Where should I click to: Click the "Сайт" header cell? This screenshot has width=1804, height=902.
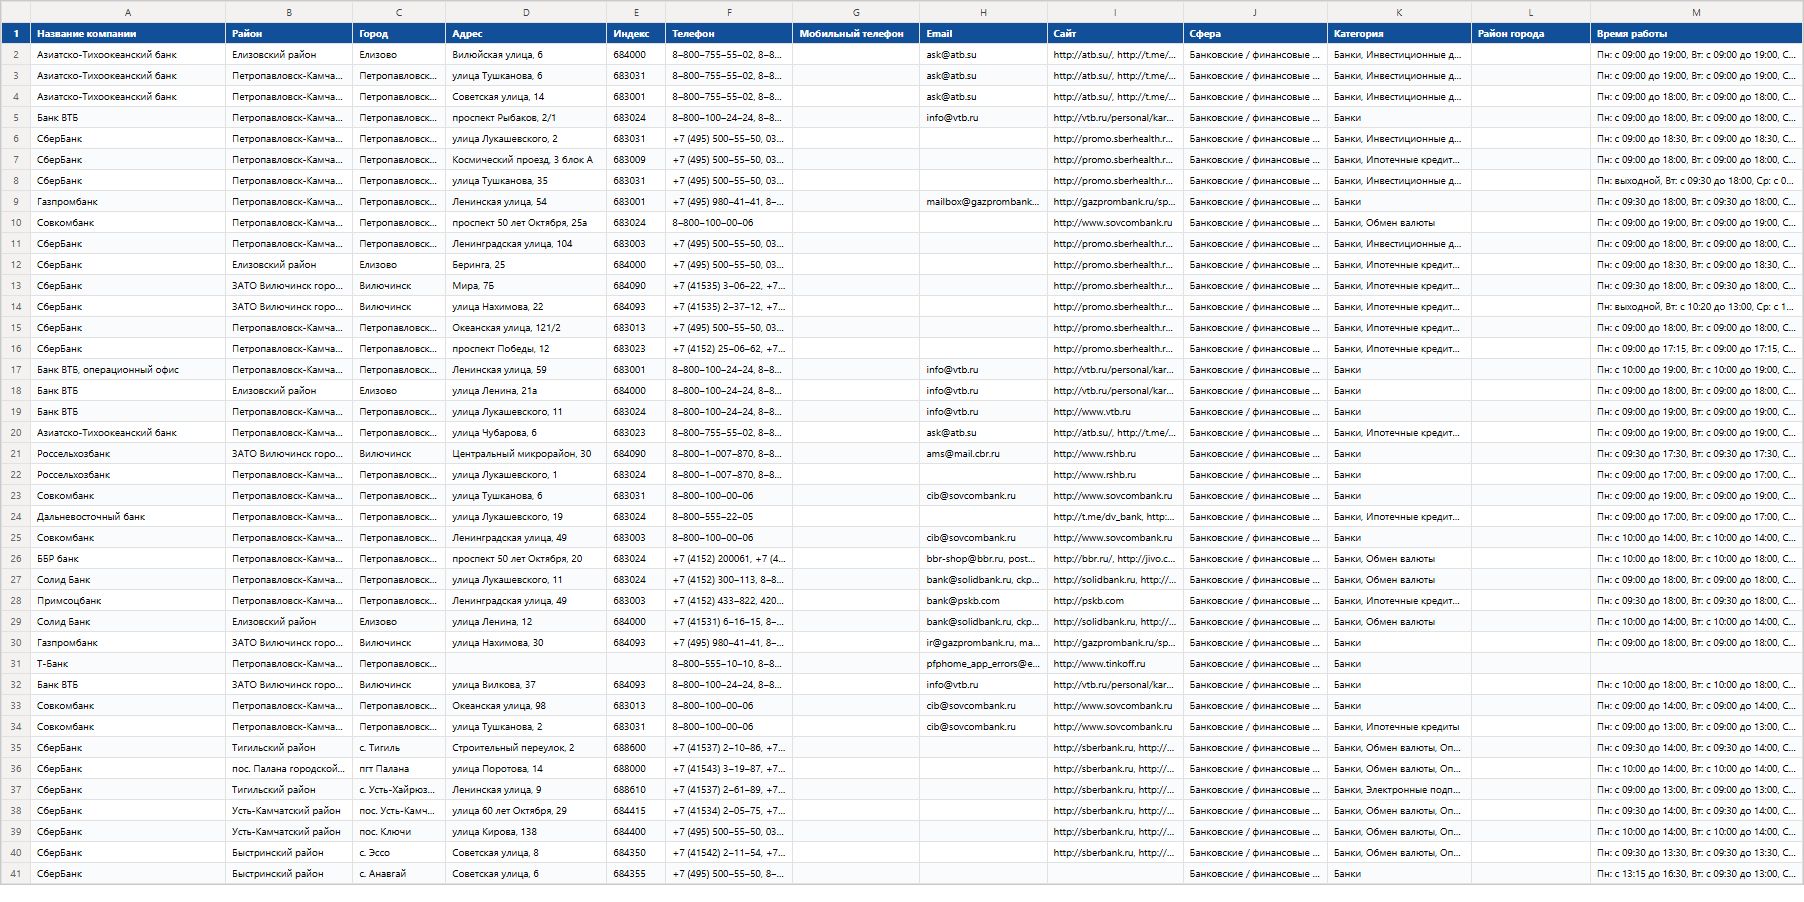click(1115, 34)
